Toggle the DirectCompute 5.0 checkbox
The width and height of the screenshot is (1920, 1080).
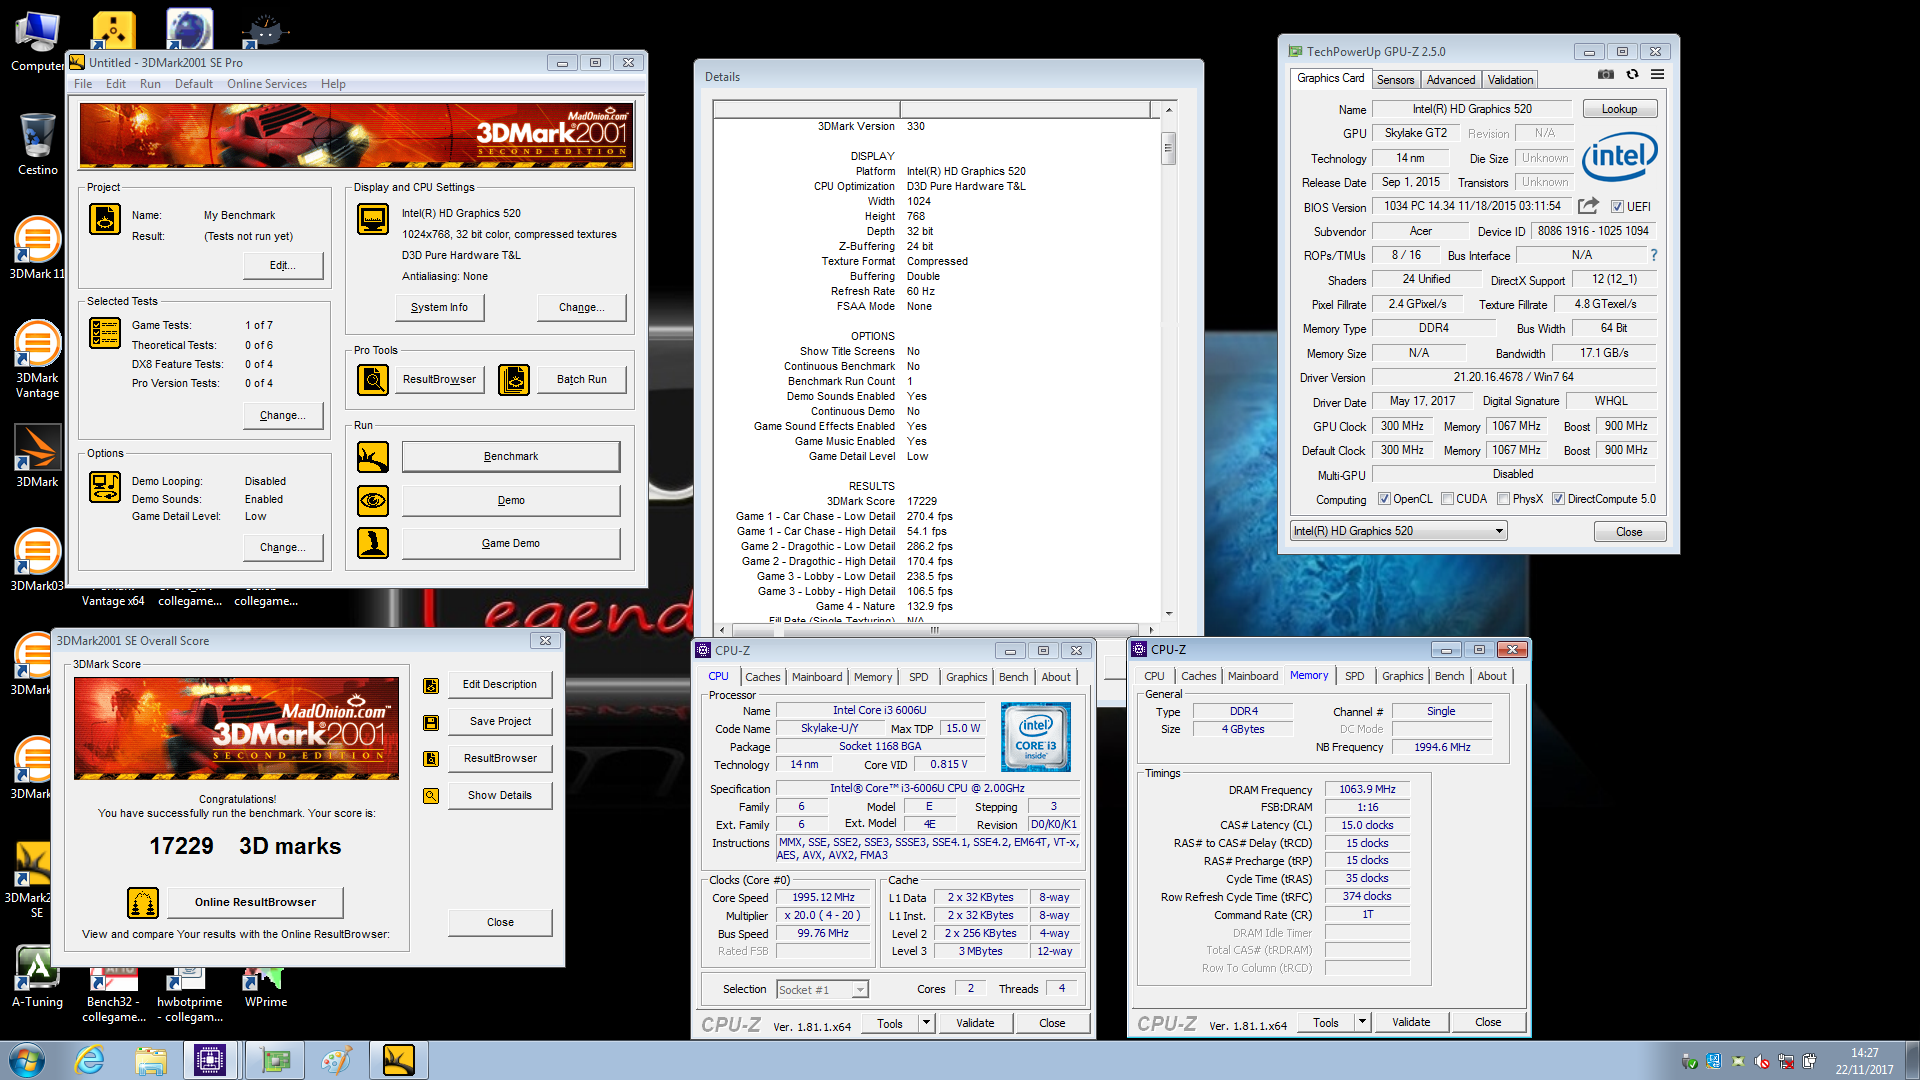point(1558,499)
